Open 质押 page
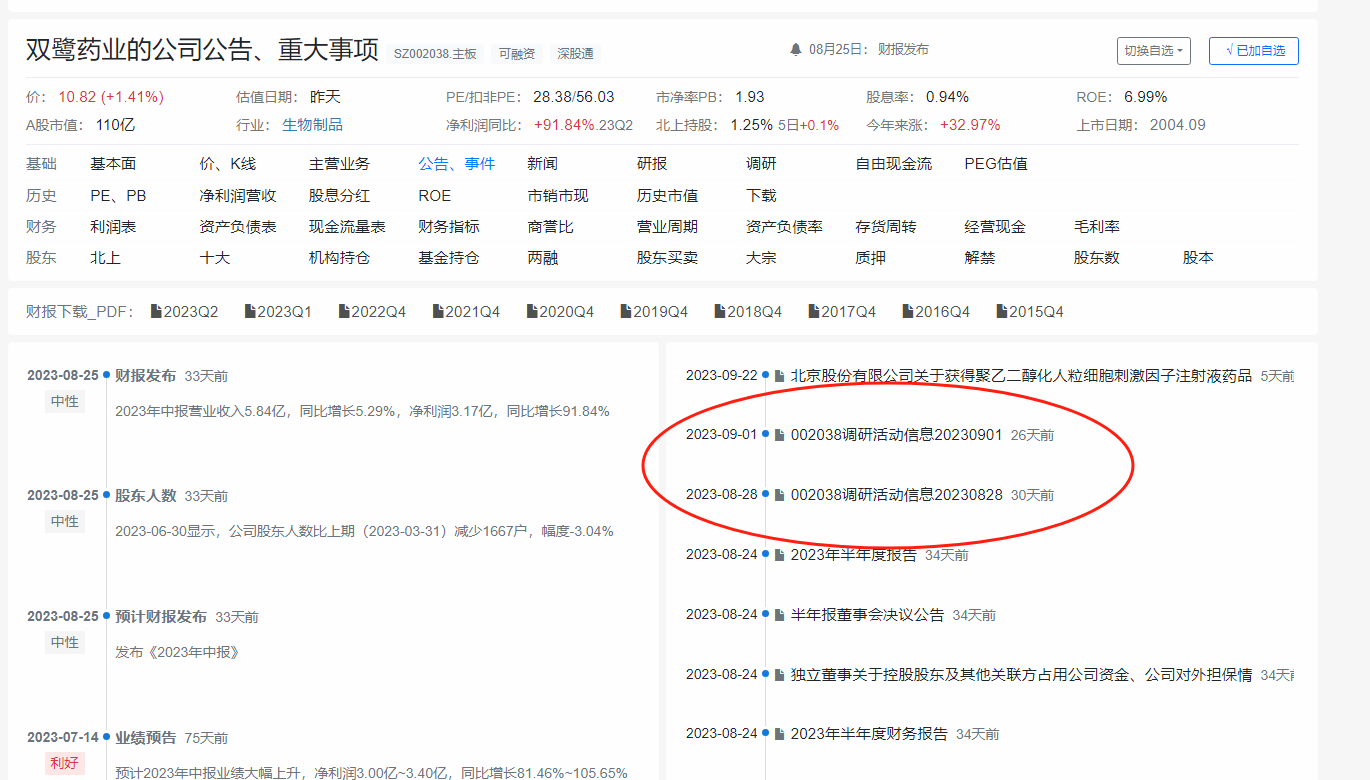The width and height of the screenshot is (1370, 780). click(x=870, y=258)
